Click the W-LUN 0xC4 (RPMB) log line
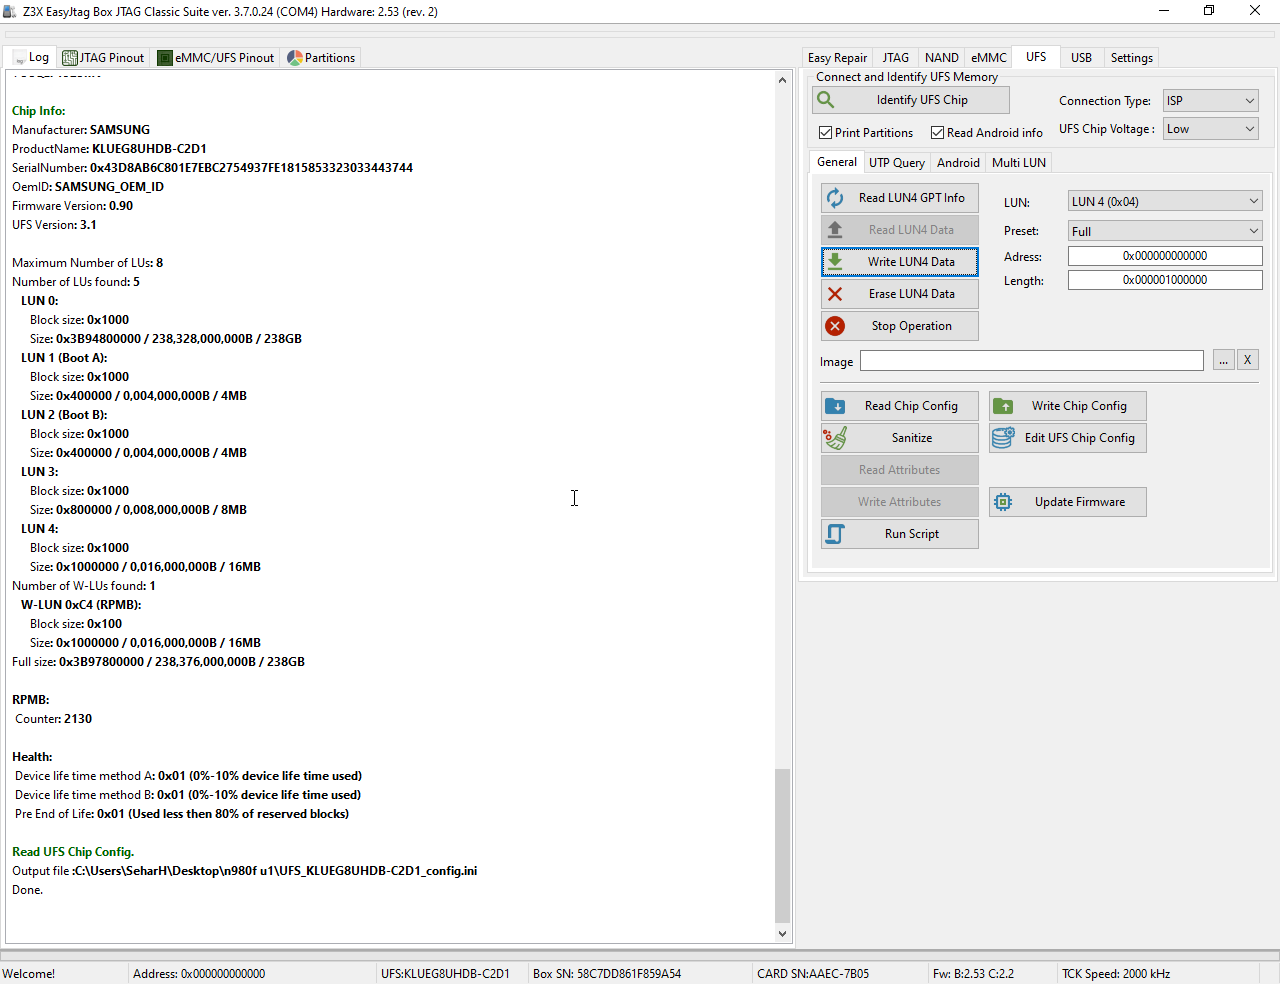Screen dimensions: 1280x984 (x=81, y=605)
